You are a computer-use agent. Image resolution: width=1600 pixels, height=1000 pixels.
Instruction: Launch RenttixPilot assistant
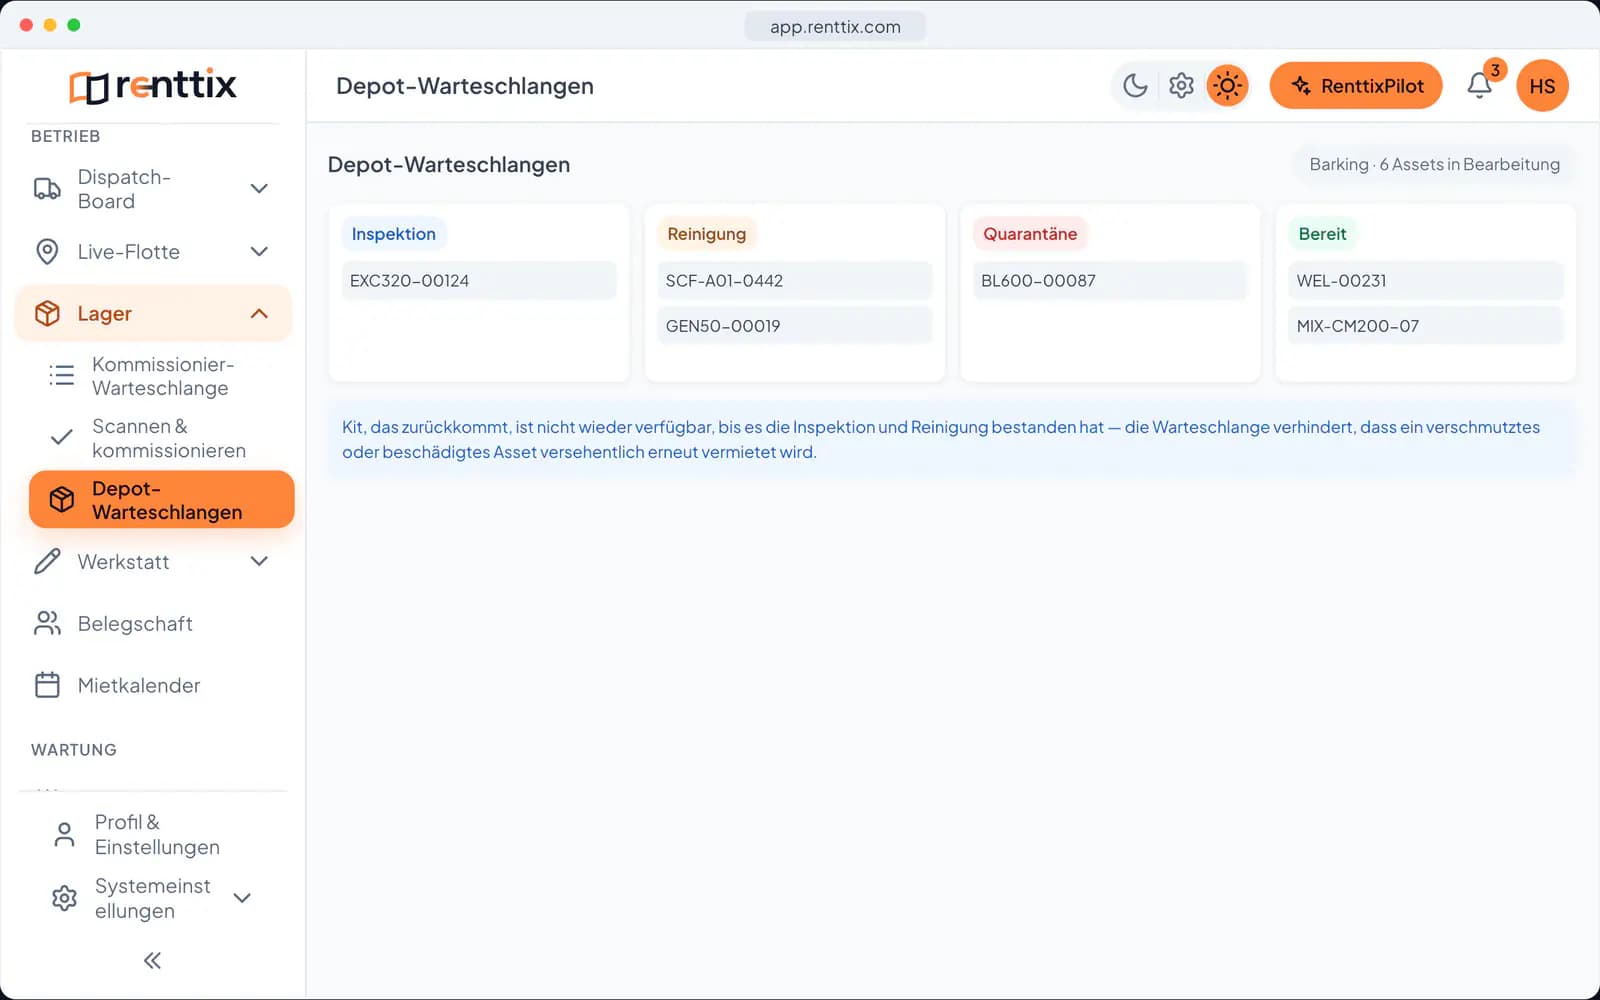(x=1356, y=86)
